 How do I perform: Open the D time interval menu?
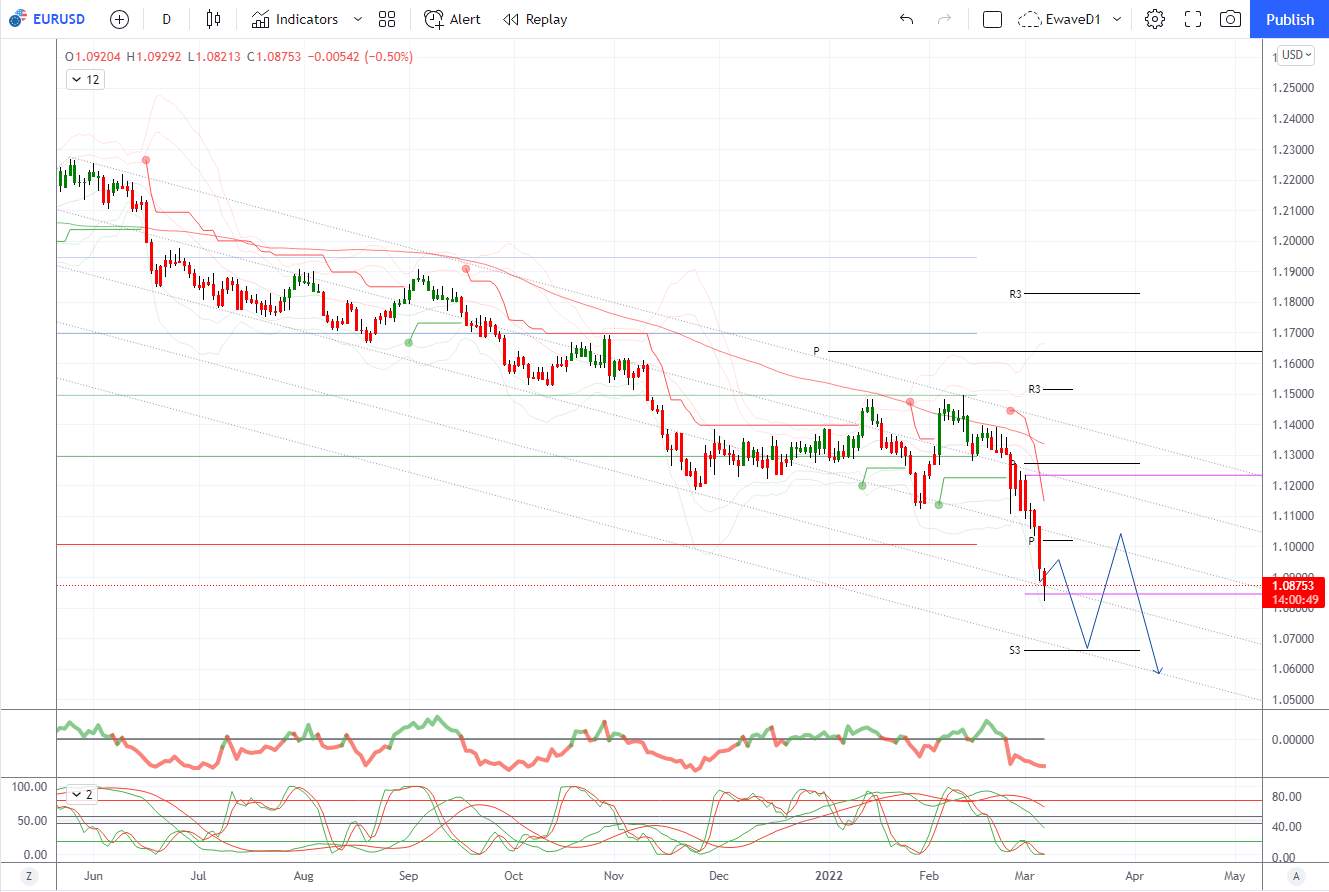point(166,19)
